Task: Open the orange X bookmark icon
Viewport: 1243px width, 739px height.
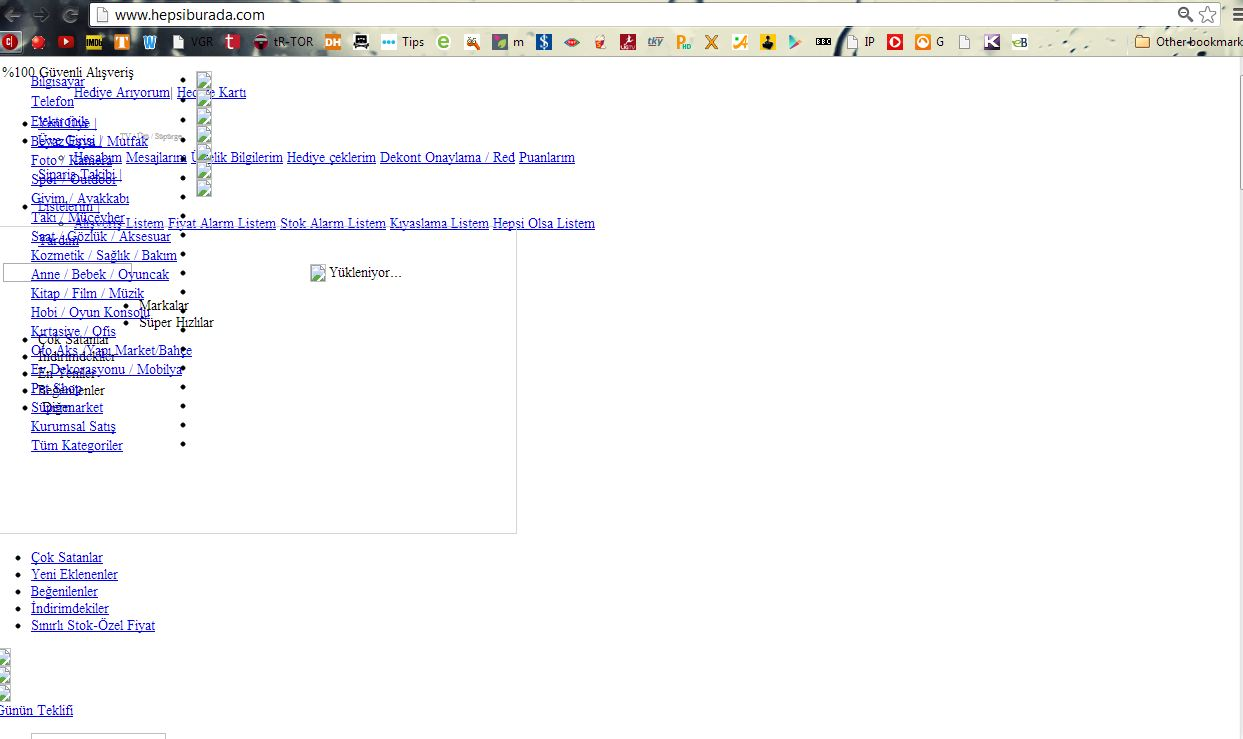Action: pos(712,42)
